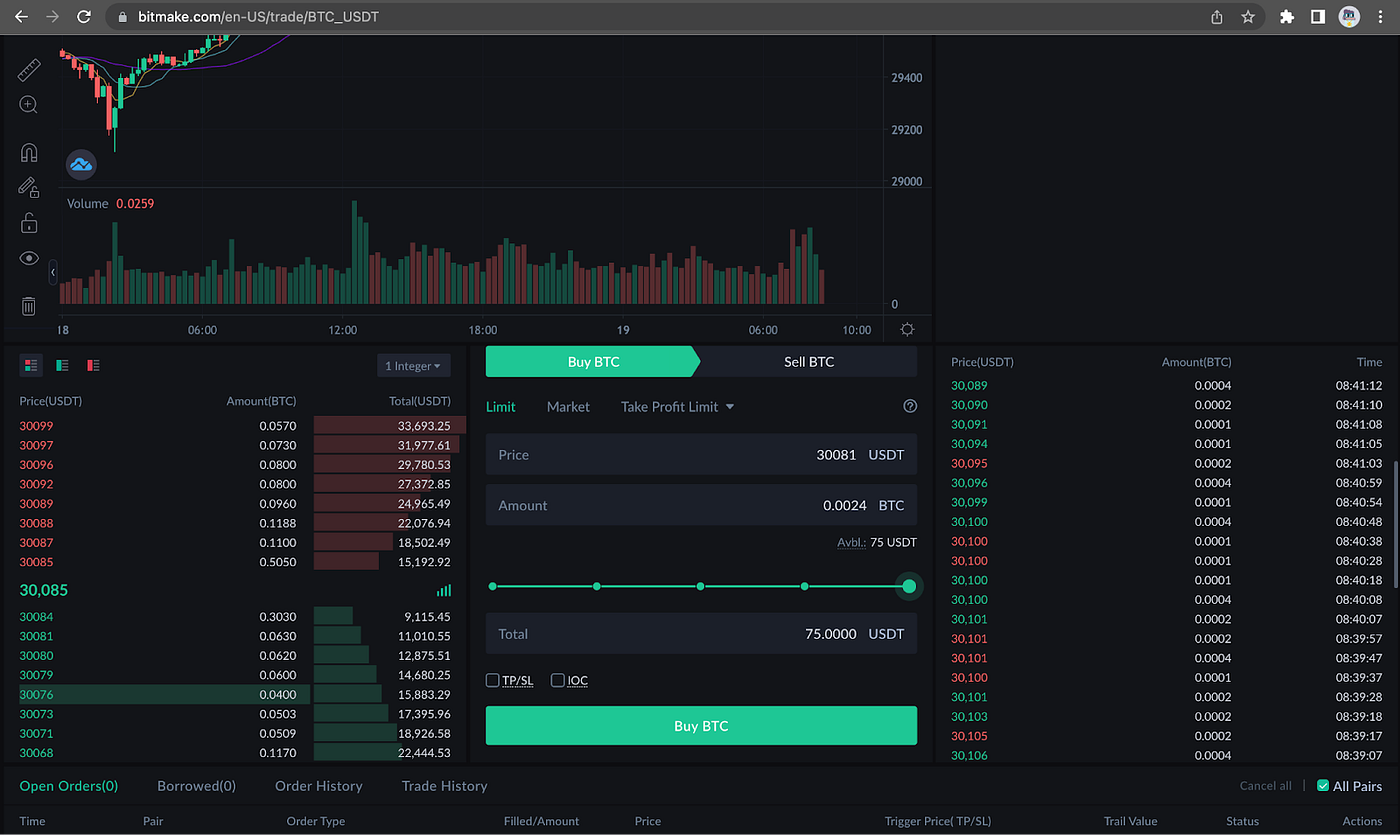Submit order with green Buy BTC button
This screenshot has width=1400, height=835.
(701, 726)
